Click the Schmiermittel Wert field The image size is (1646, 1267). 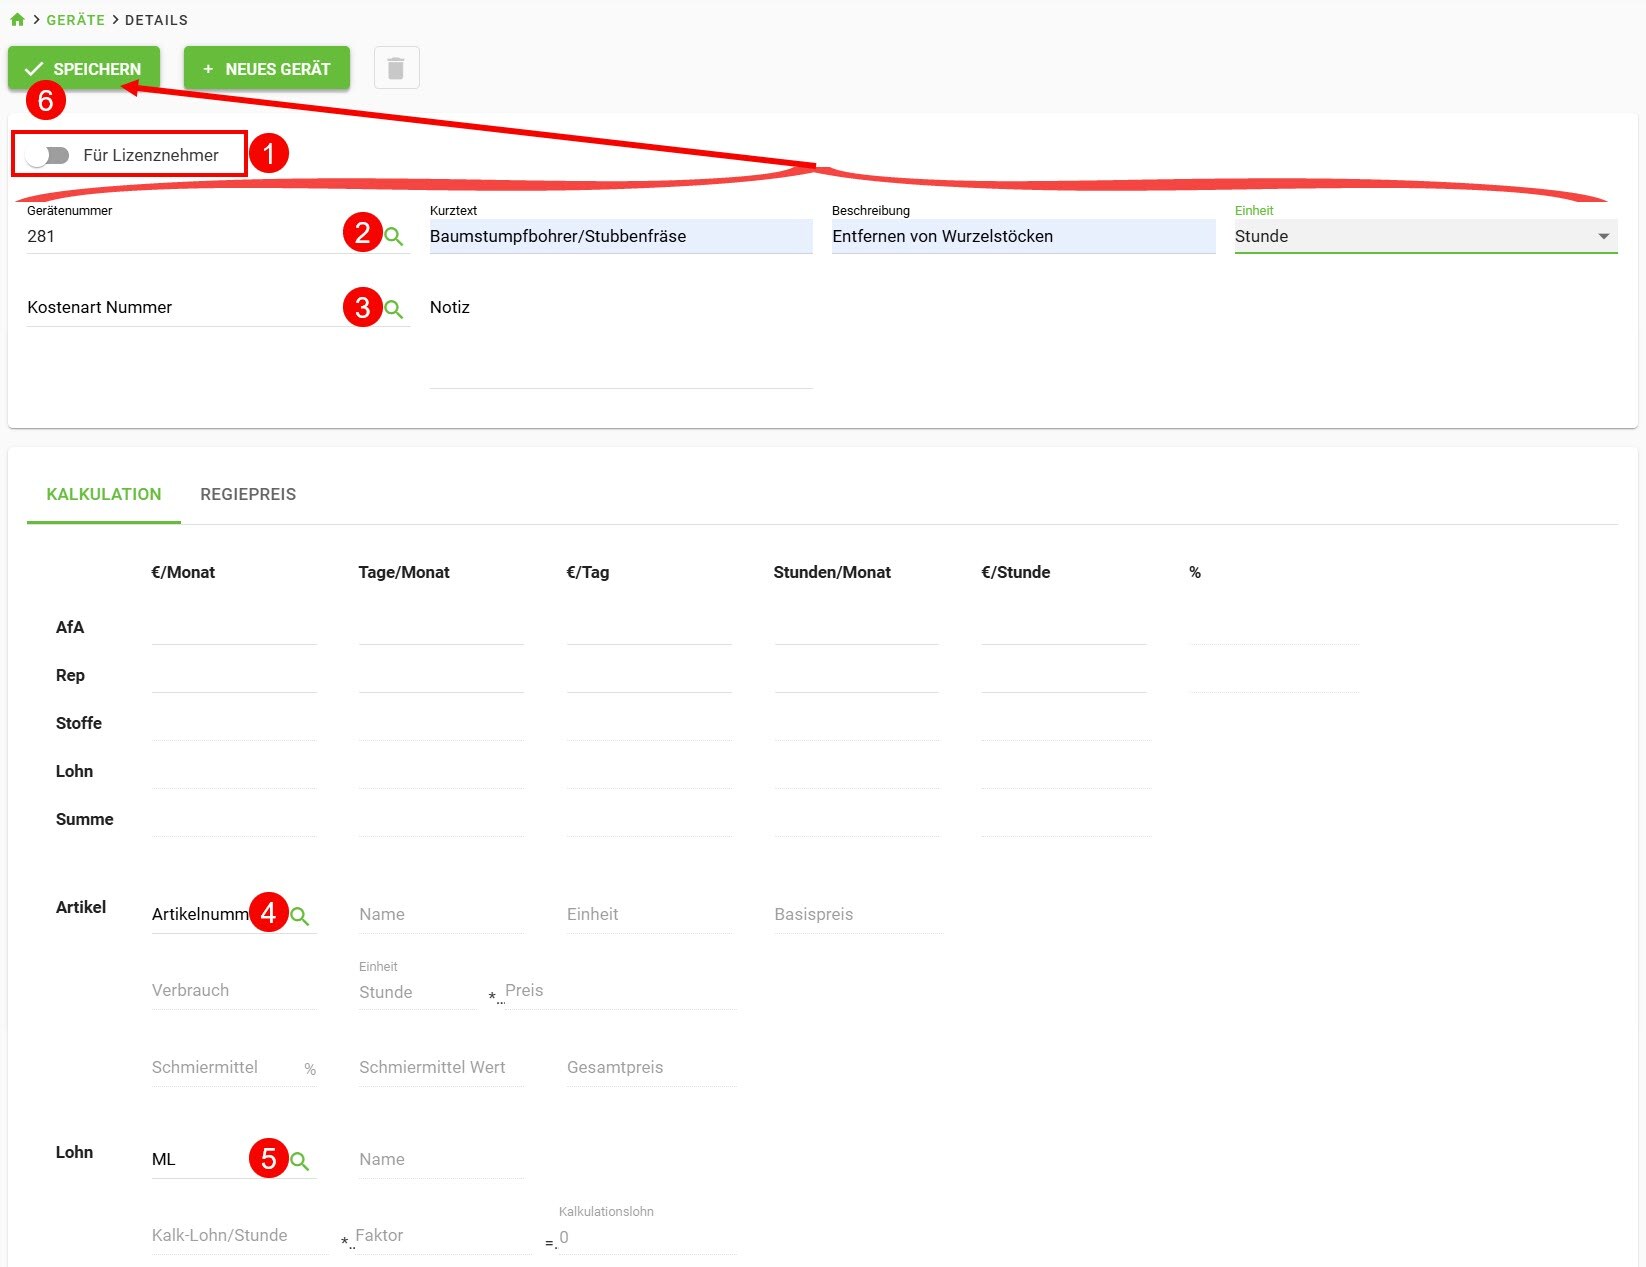point(441,1067)
